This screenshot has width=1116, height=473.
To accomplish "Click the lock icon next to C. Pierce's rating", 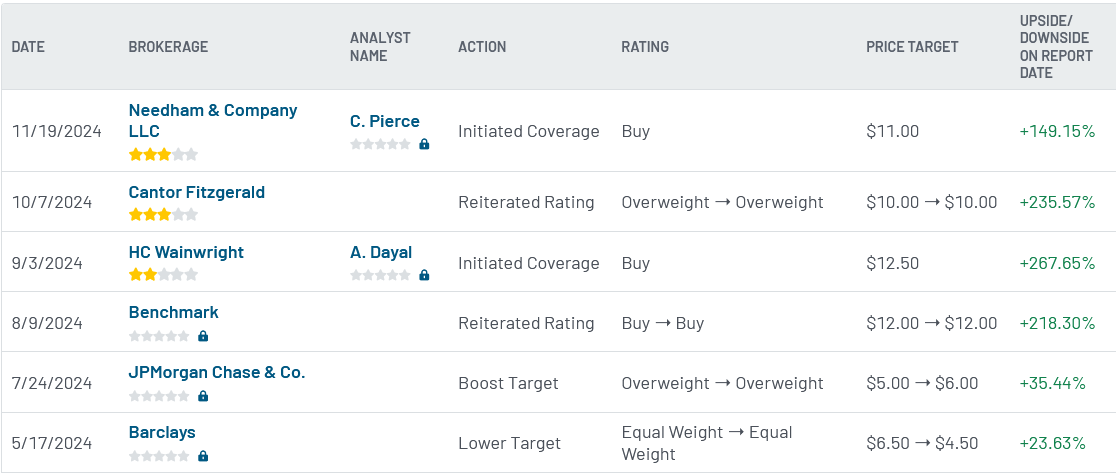I will [x=424, y=144].
